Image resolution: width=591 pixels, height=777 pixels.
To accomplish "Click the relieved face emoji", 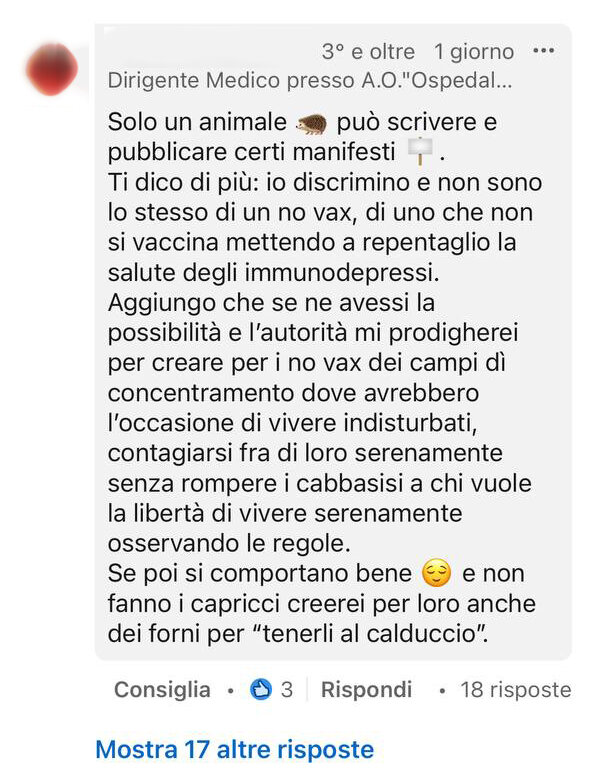I will click(x=436, y=573).
